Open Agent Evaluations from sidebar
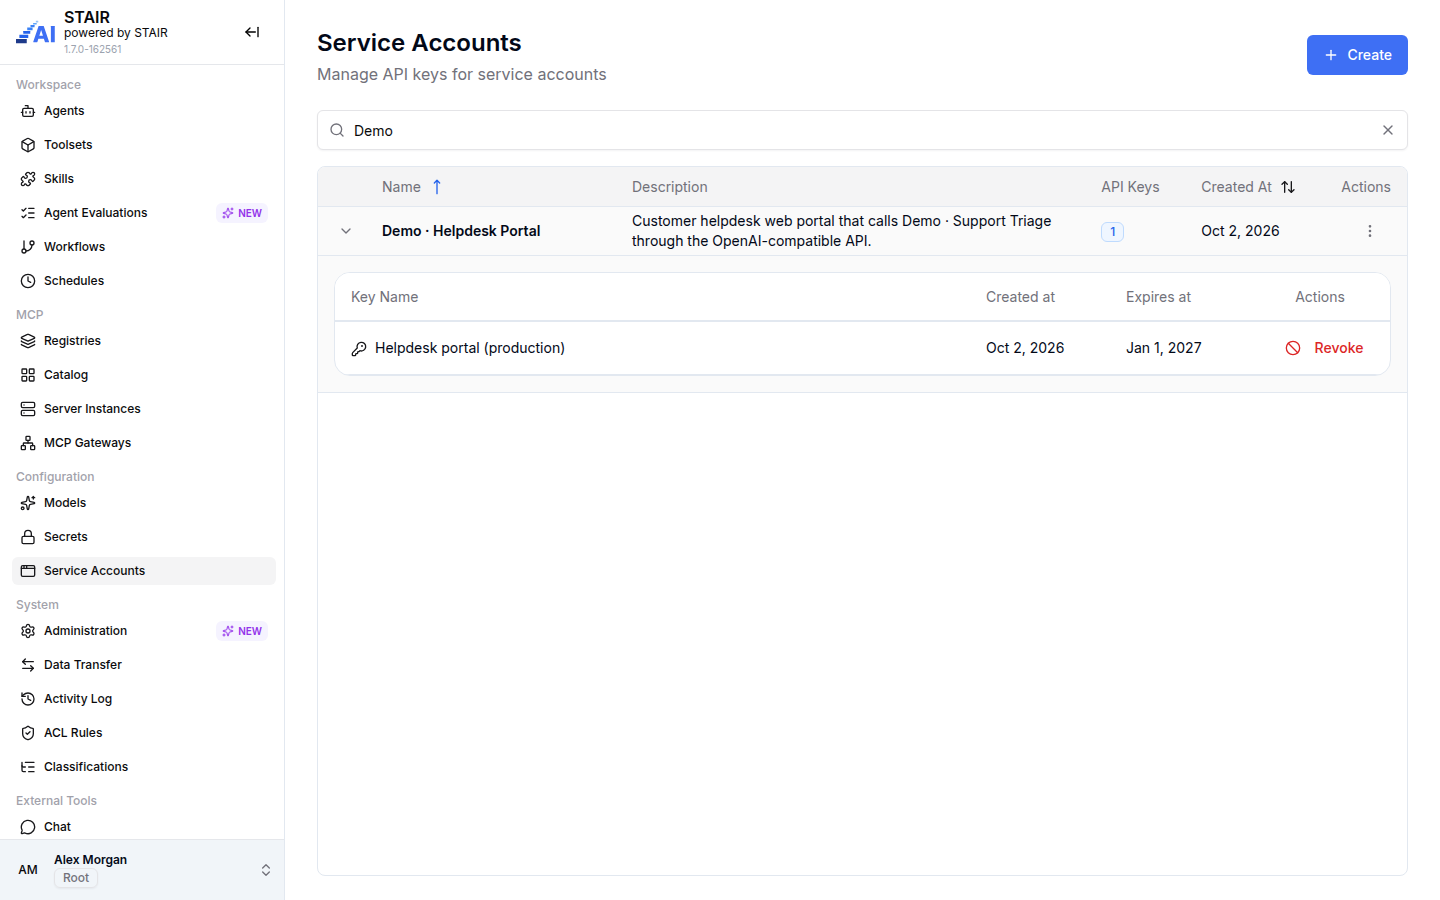This screenshot has width=1440, height=900. point(144,213)
